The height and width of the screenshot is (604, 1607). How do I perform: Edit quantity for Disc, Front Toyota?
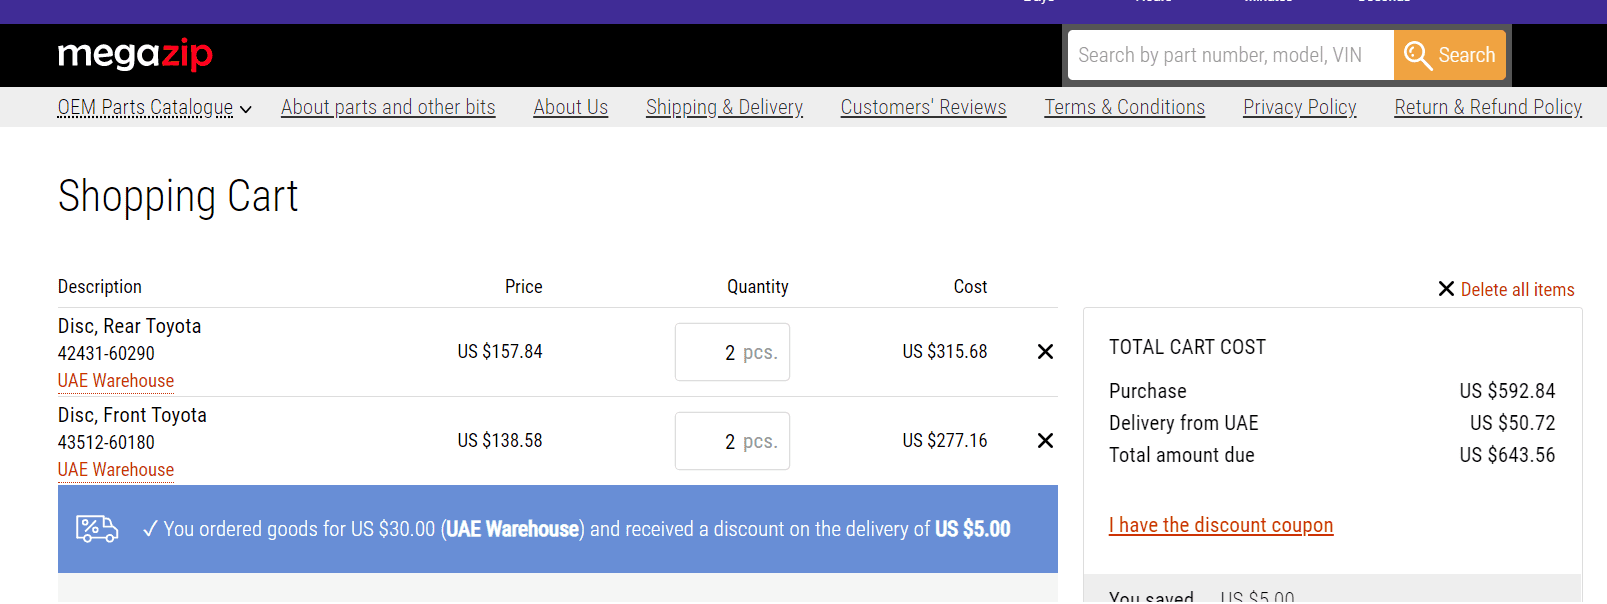pyautogui.click(x=732, y=441)
